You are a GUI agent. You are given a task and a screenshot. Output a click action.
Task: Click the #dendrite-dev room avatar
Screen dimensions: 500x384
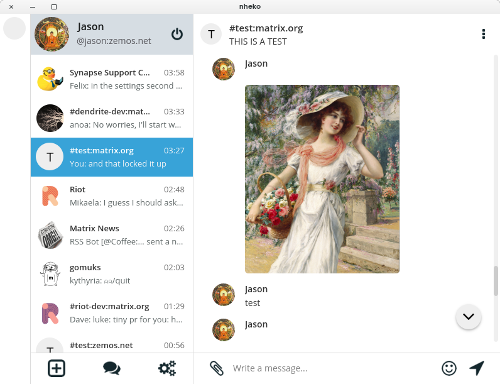point(50,118)
